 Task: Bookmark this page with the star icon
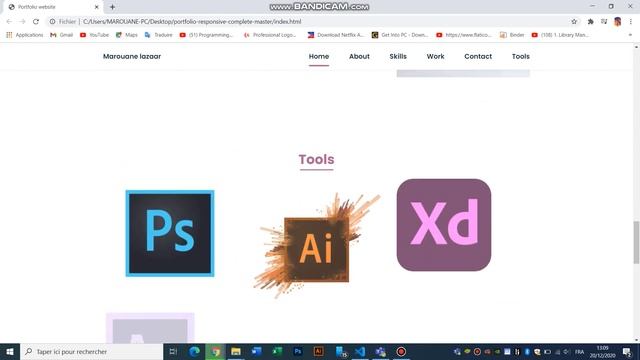click(x=574, y=22)
